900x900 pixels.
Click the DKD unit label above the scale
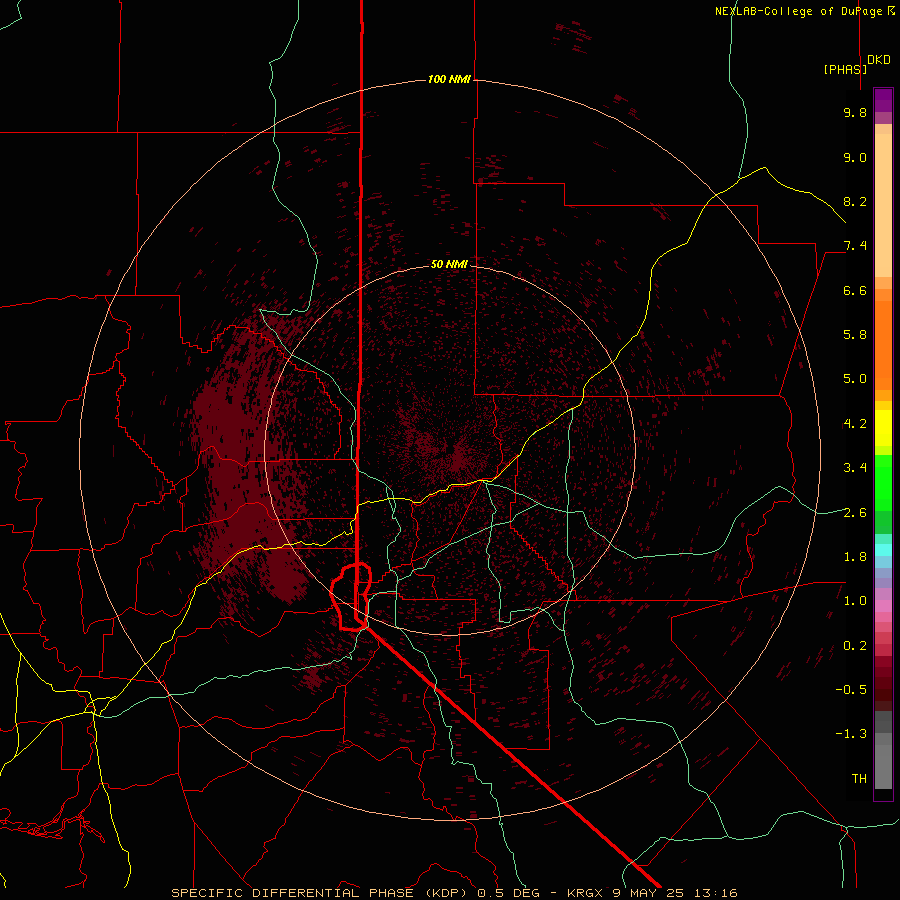point(879,60)
